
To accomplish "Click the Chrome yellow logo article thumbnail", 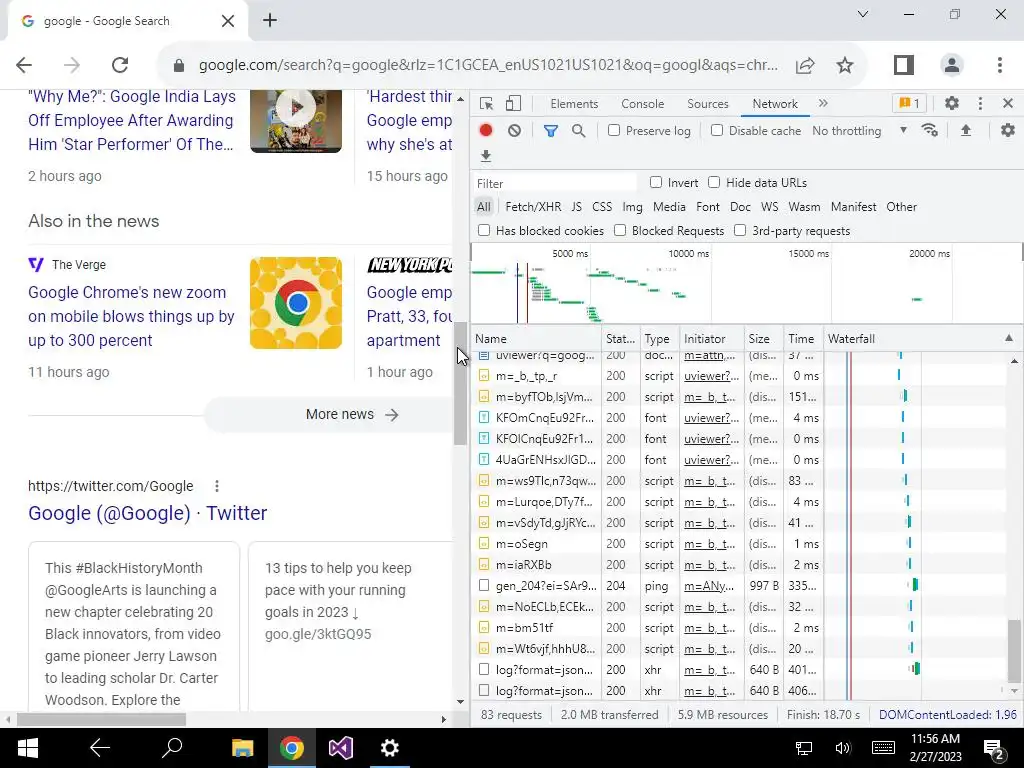I will tap(296, 303).
